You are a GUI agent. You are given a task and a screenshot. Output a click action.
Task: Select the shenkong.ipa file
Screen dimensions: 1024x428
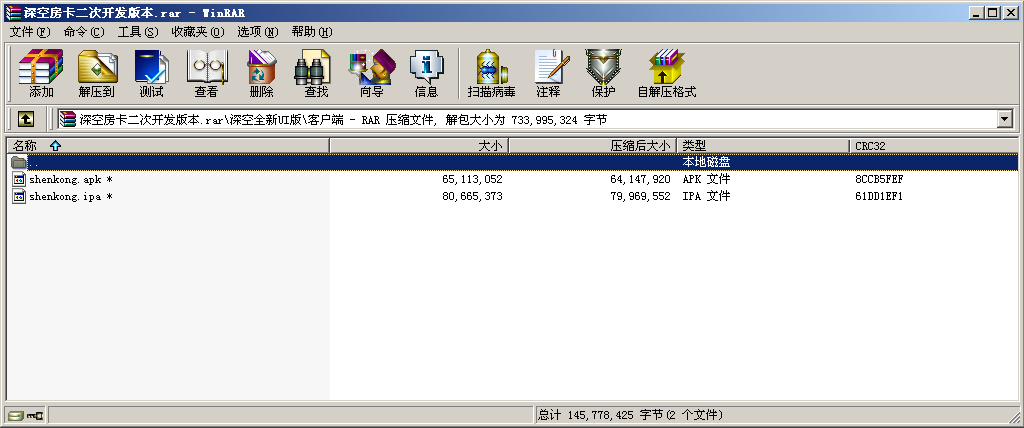[64, 197]
